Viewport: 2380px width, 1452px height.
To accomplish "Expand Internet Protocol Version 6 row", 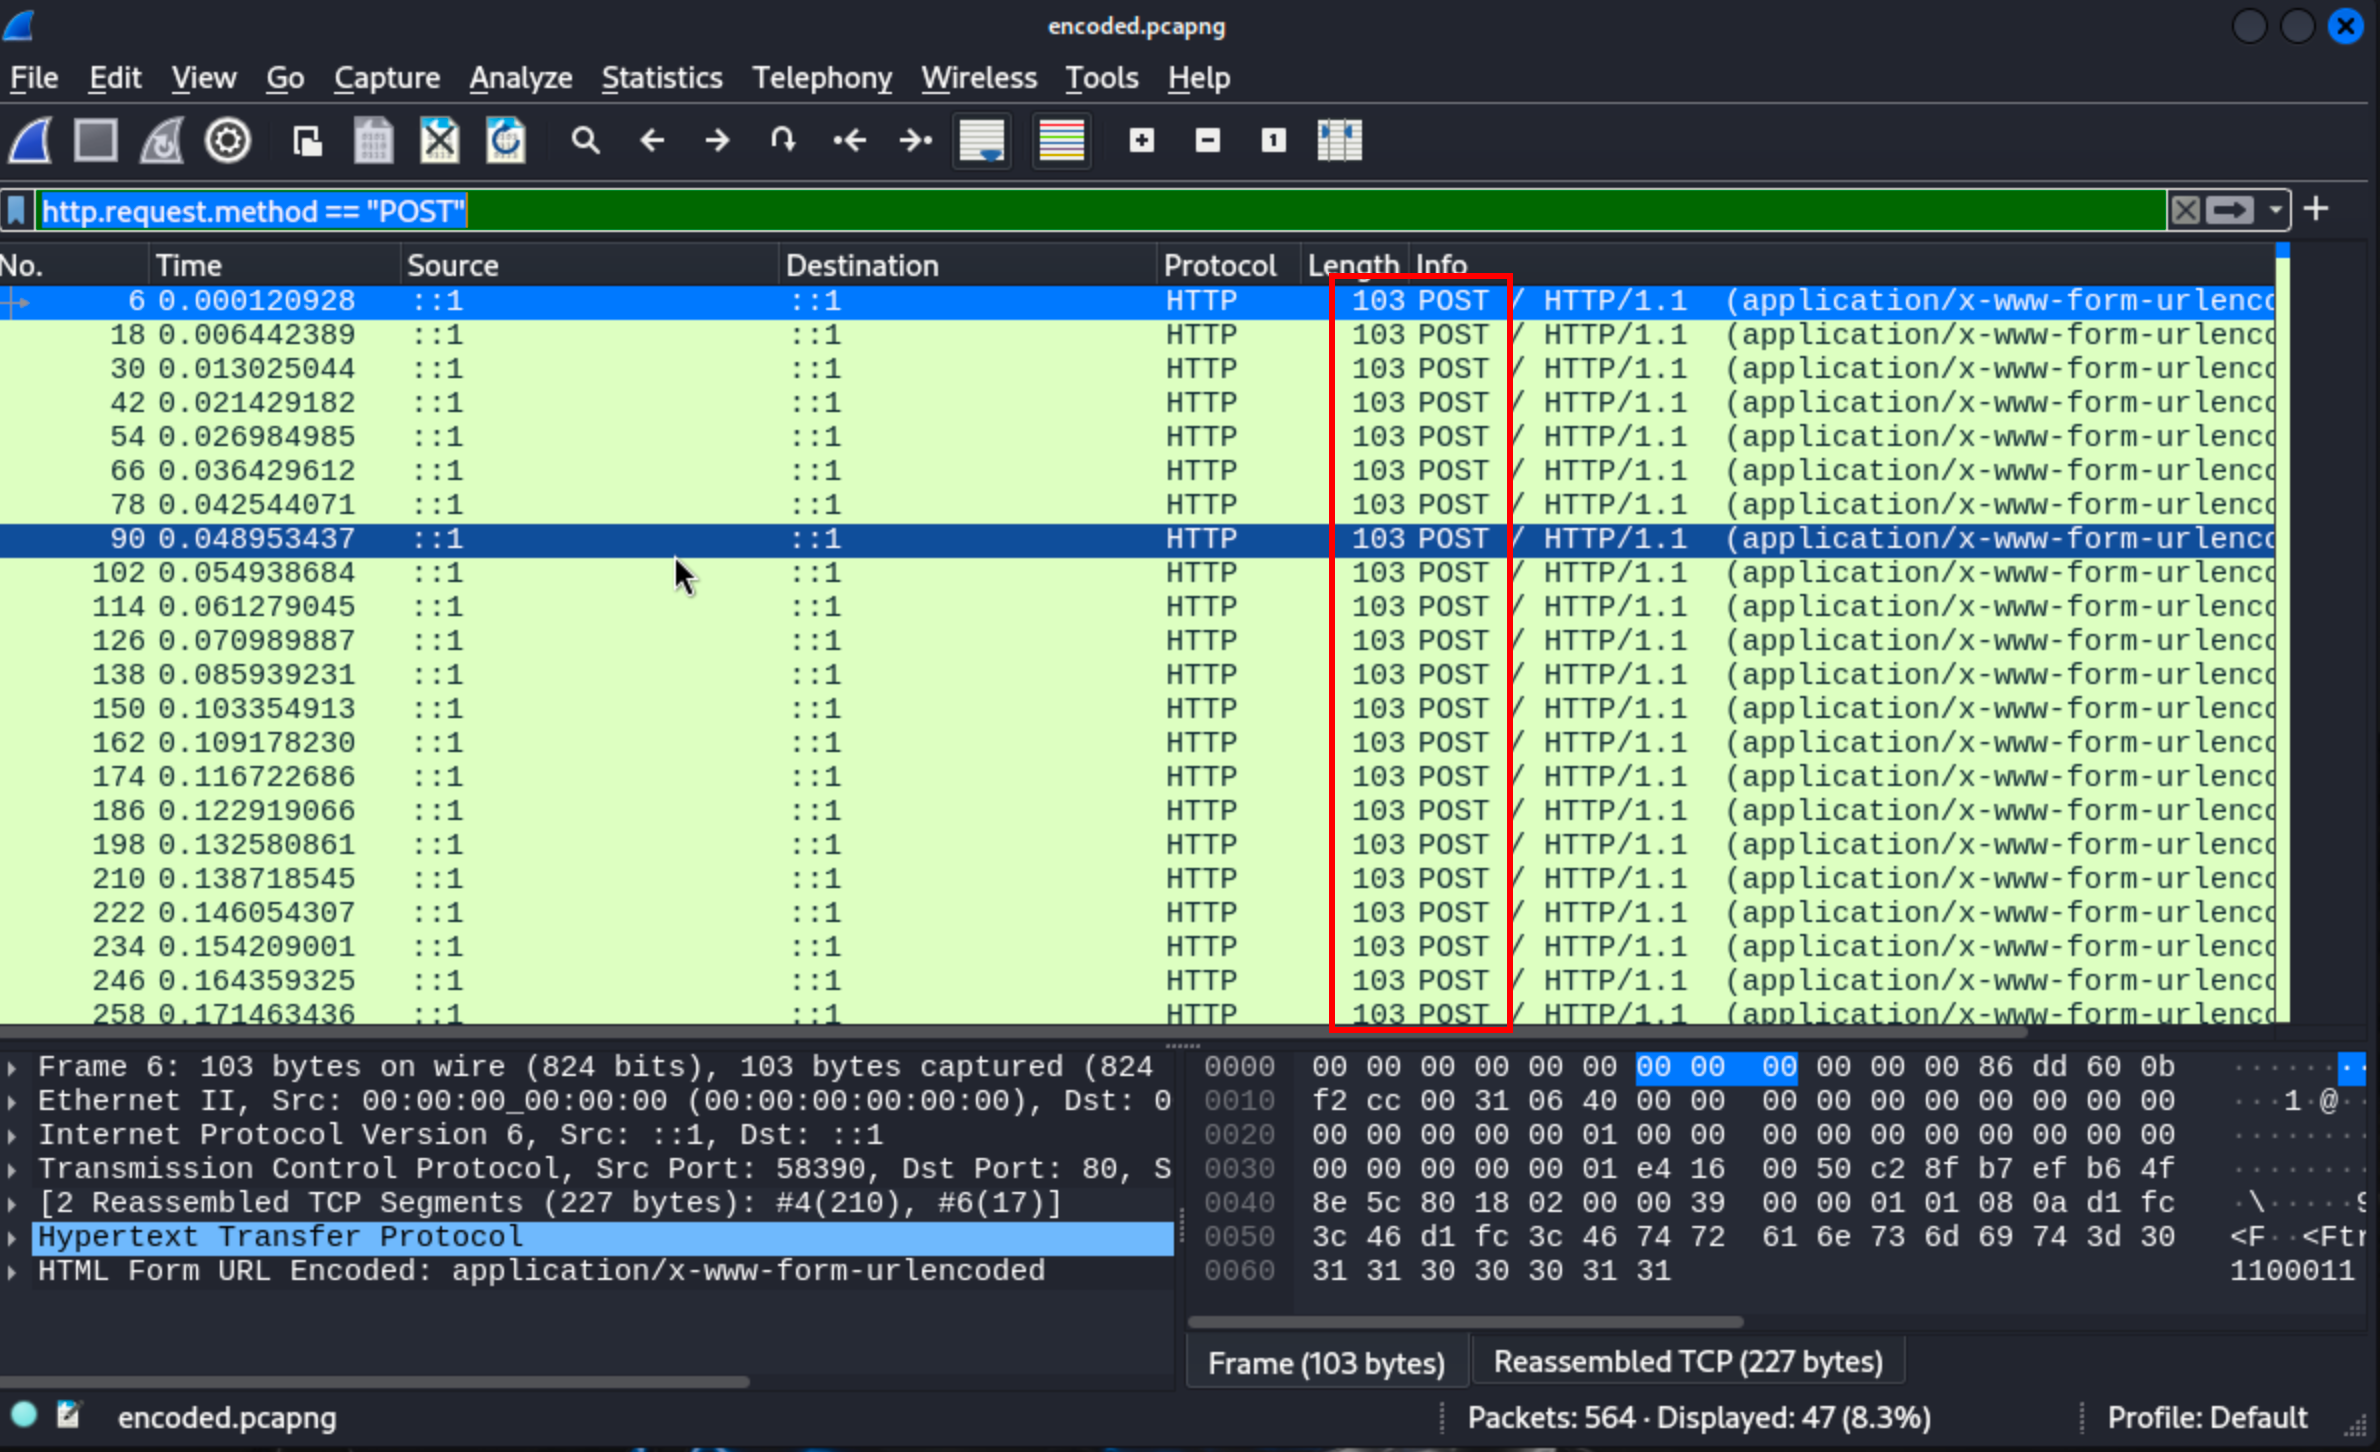I will (12, 1135).
